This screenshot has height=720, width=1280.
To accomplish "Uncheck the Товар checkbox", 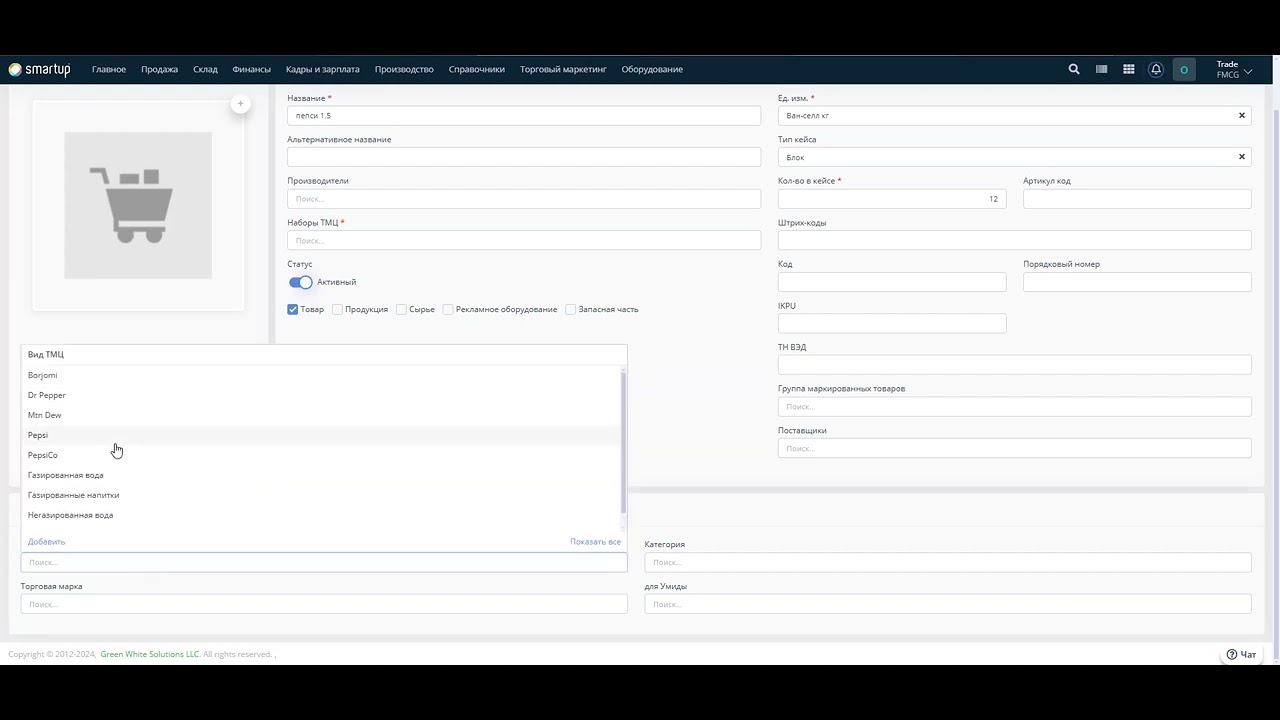I will point(293,309).
